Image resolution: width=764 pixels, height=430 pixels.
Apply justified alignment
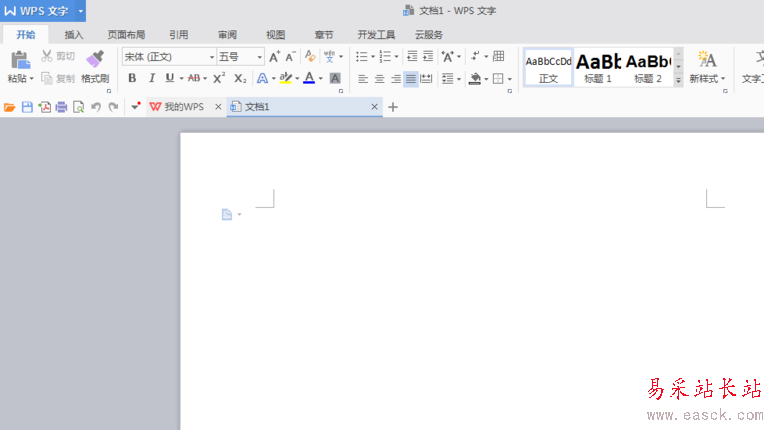411,78
